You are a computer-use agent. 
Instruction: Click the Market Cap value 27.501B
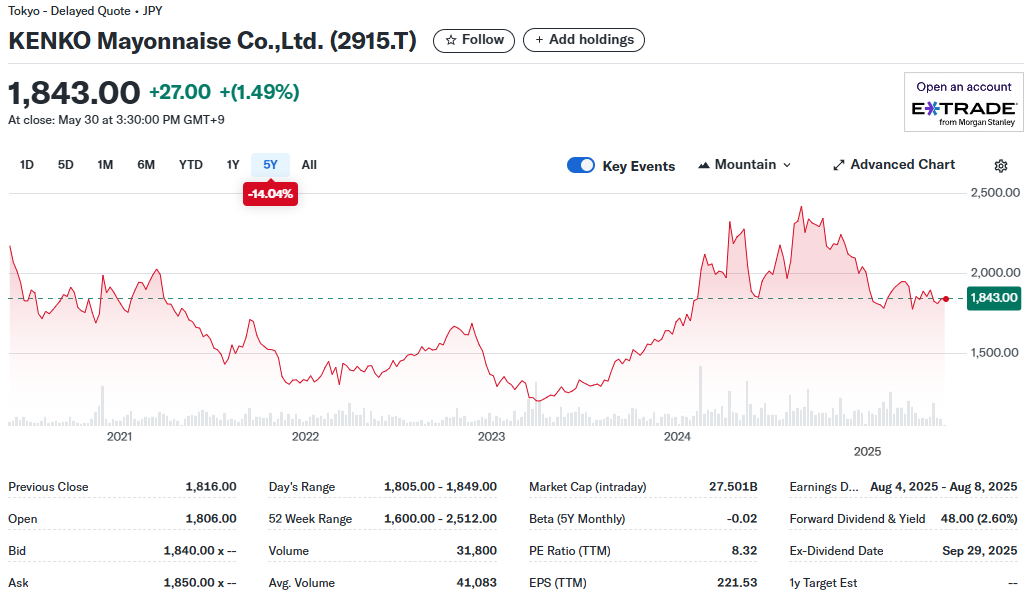coord(733,487)
